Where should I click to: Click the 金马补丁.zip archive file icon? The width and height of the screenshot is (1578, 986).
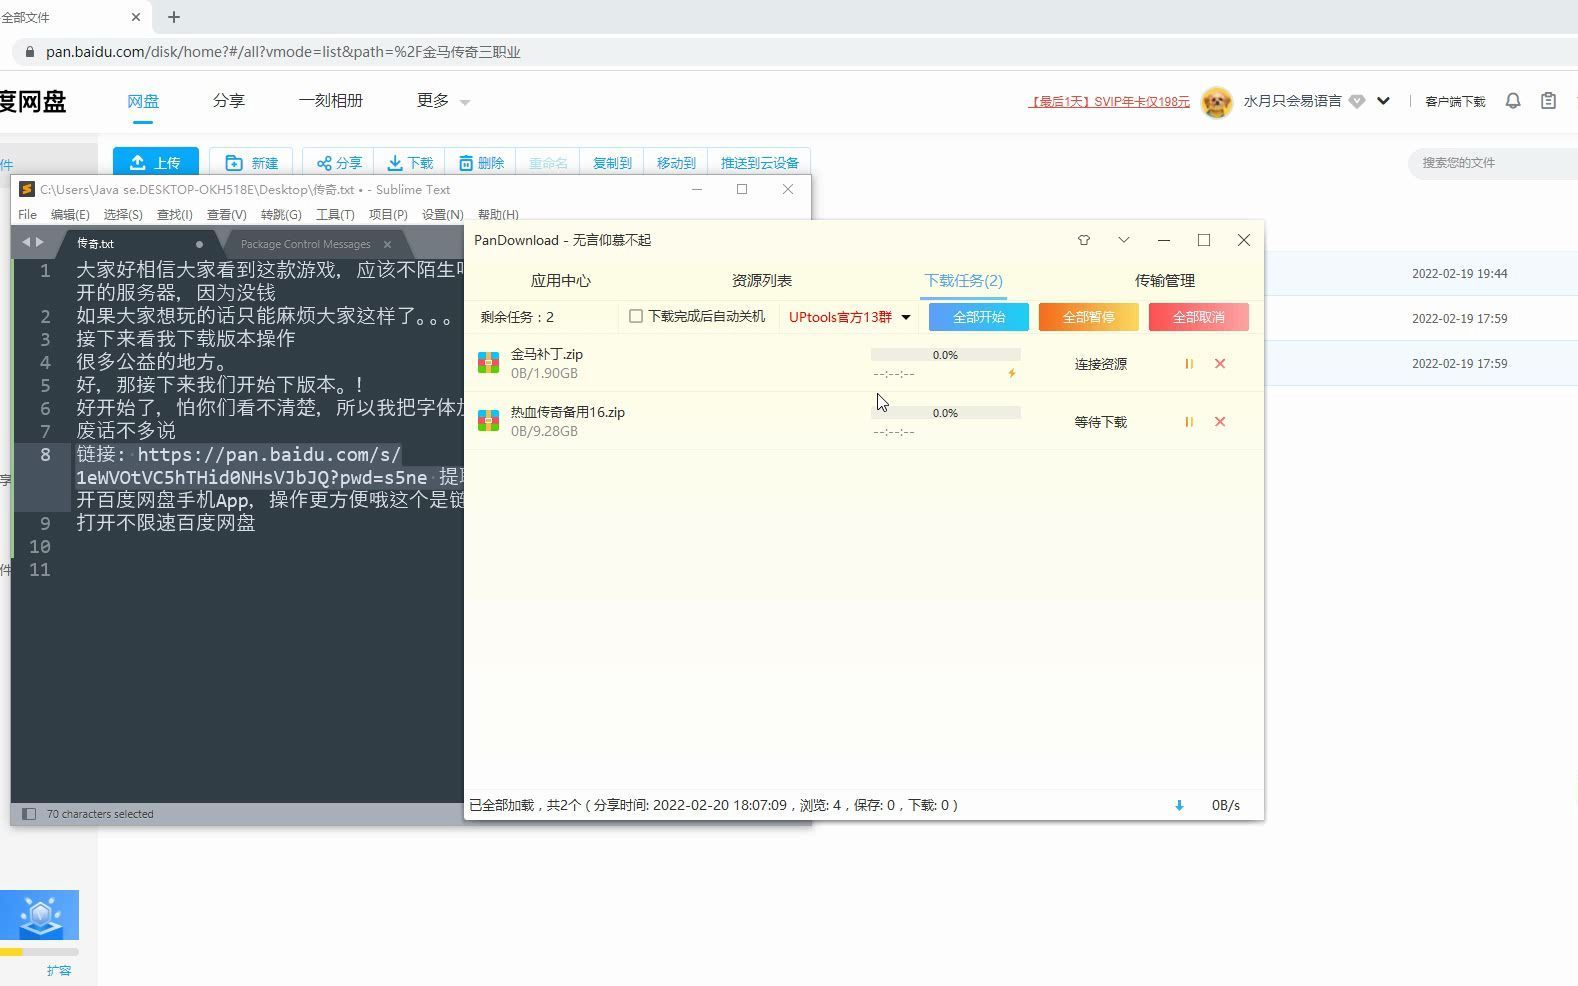pos(488,363)
